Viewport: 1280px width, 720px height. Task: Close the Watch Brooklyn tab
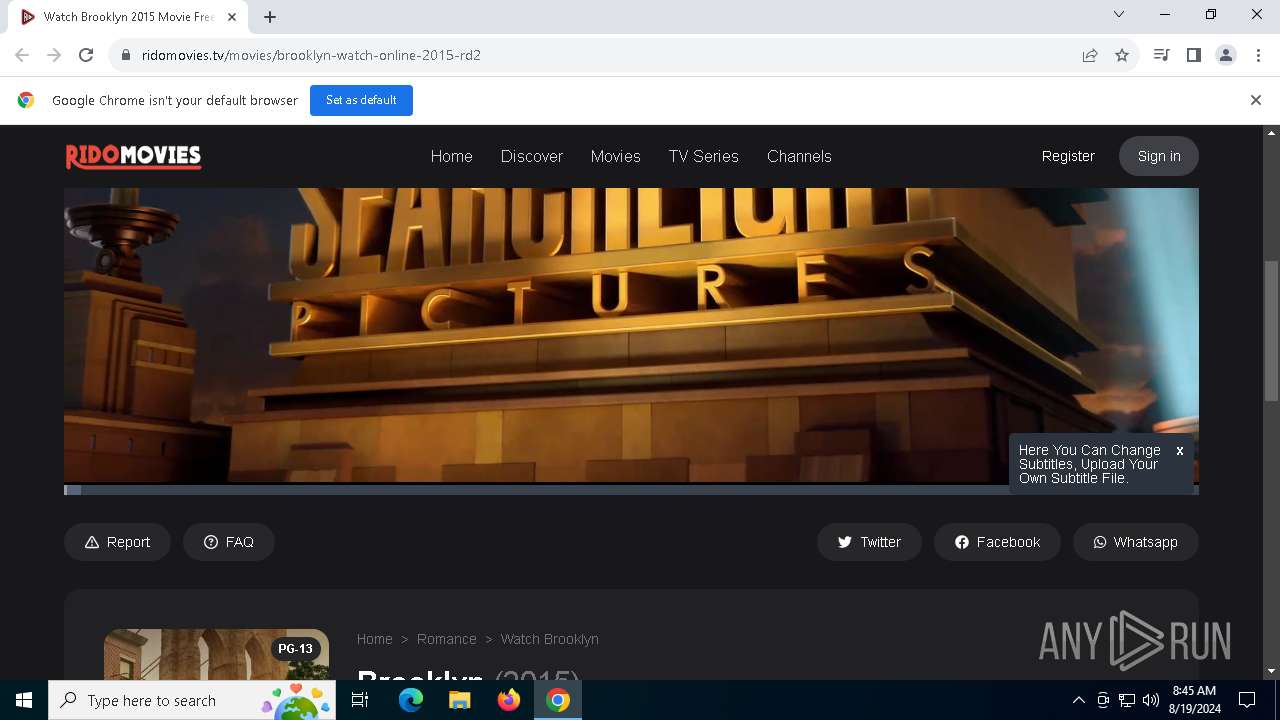(x=232, y=17)
